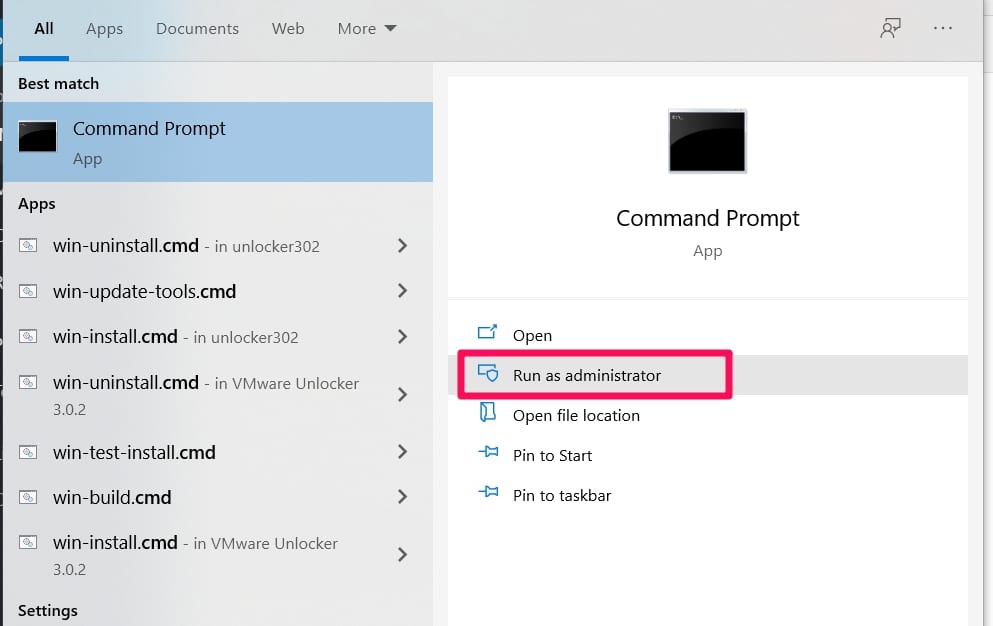Open win-build.cmd result

[112, 497]
